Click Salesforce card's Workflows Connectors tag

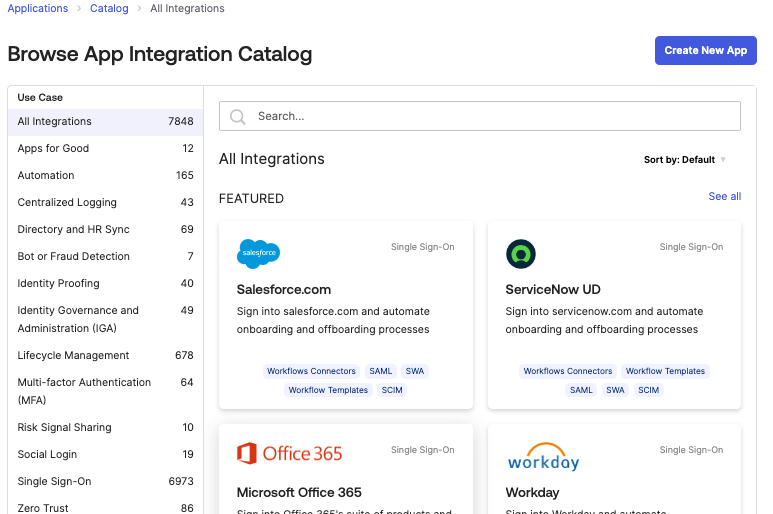coord(311,371)
